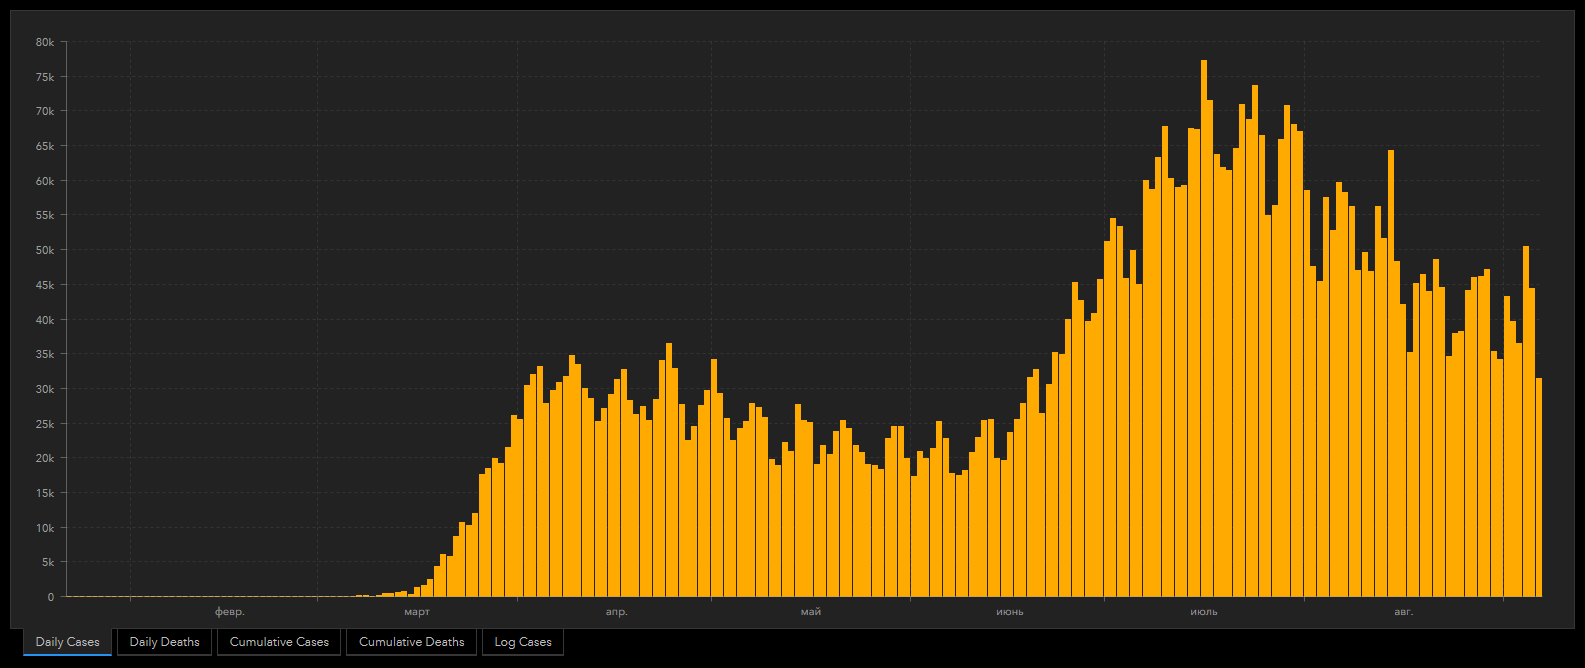The width and height of the screenshot is (1585, 668).
Task: Click the 60k y-axis label
Action: click(44, 181)
